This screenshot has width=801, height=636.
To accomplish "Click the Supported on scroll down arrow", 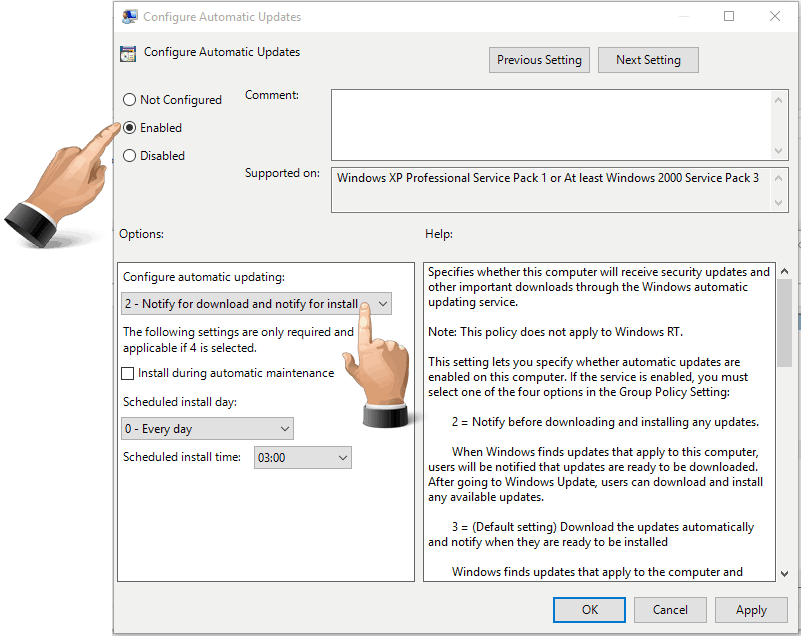I will pyautogui.click(x=778, y=203).
